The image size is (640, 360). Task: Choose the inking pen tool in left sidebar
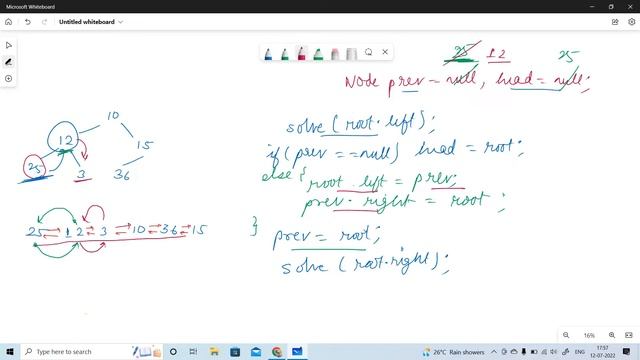coord(9,62)
